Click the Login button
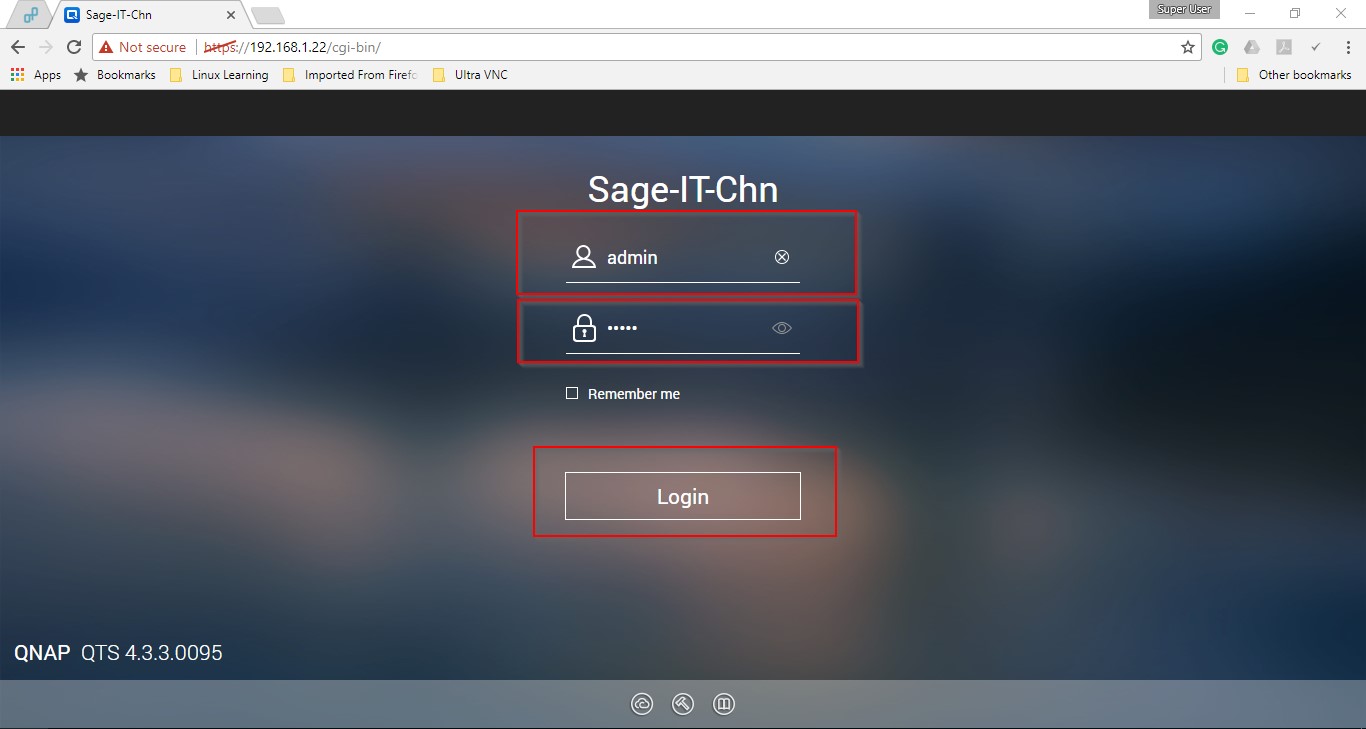1366x729 pixels. click(682, 496)
